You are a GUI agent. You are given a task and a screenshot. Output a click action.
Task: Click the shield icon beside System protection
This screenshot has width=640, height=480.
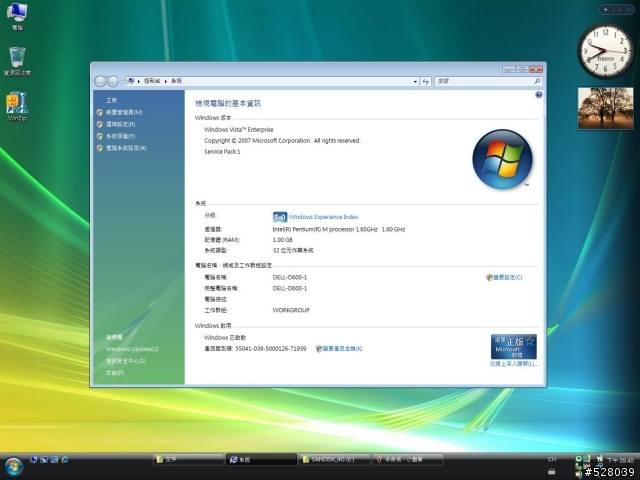click(x=100, y=136)
